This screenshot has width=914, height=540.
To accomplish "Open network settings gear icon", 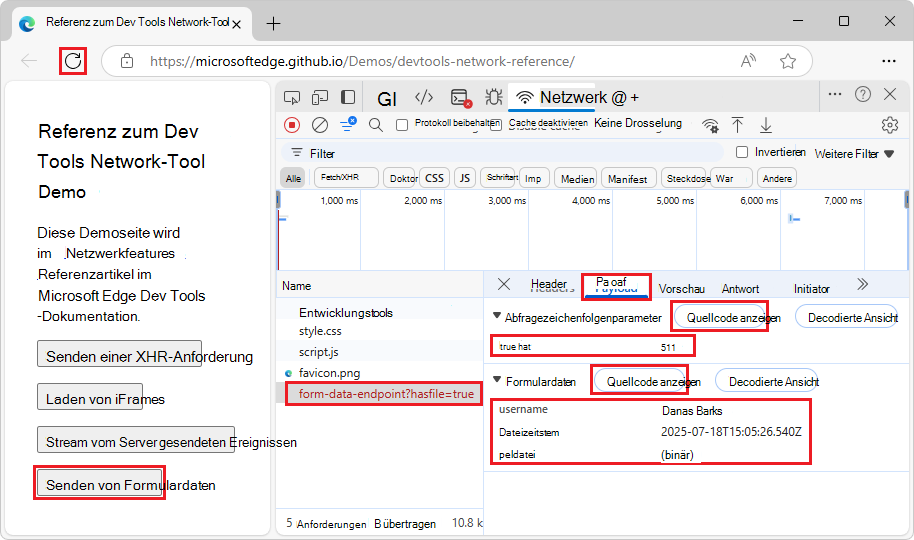I will pyautogui.click(x=889, y=125).
